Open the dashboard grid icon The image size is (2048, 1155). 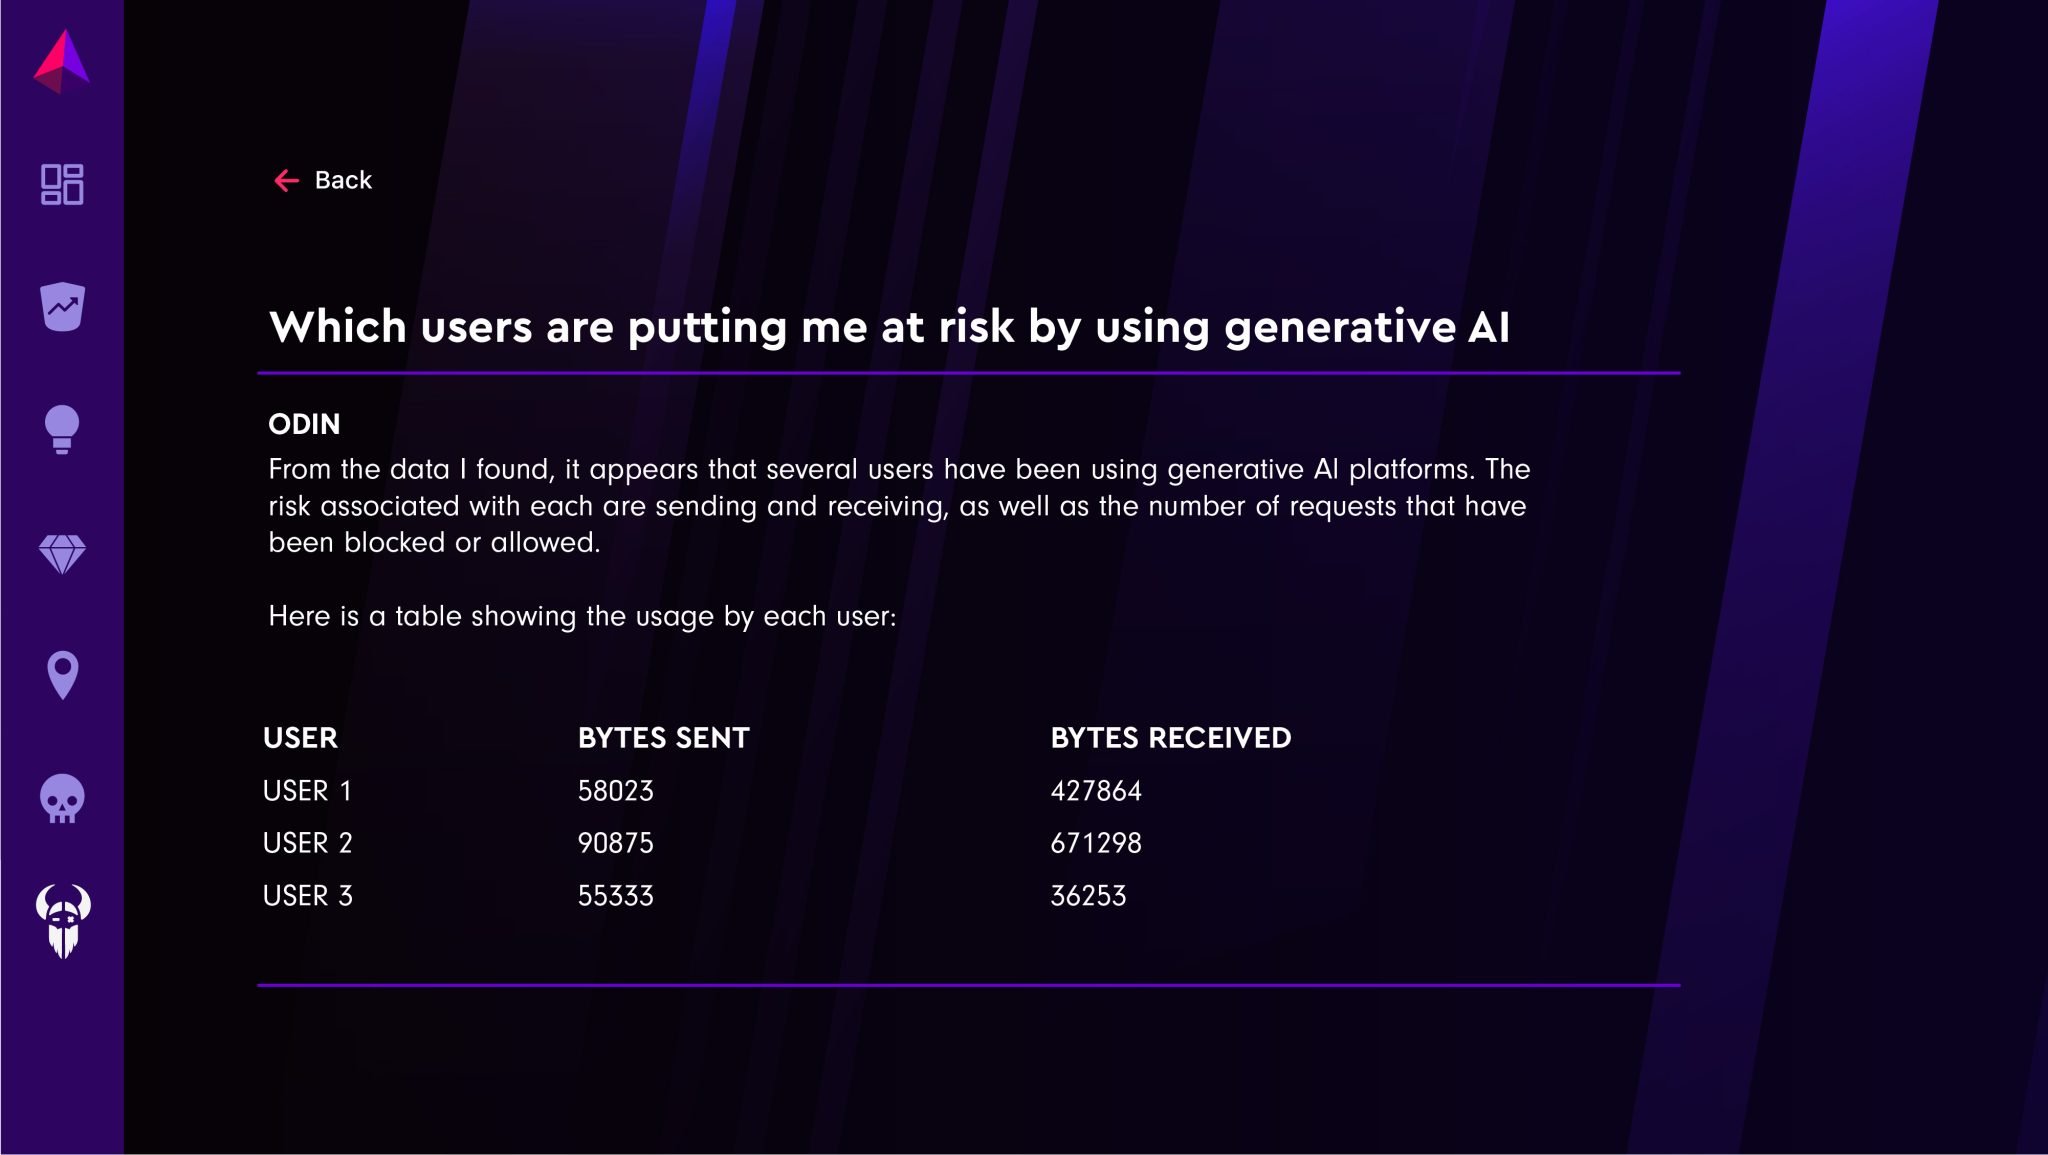62,185
